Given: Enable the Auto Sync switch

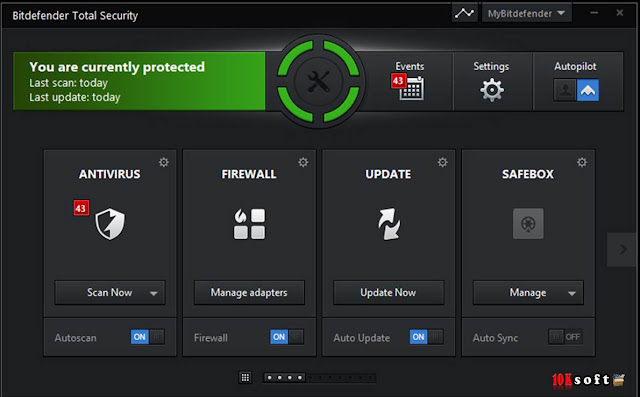Looking at the screenshot, I should (x=566, y=337).
